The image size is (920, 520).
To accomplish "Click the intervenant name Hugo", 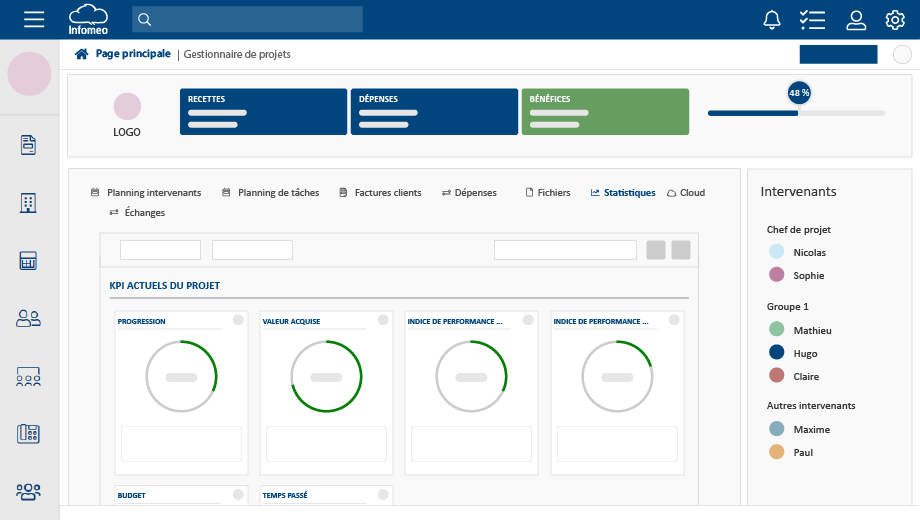I will (805, 353).
